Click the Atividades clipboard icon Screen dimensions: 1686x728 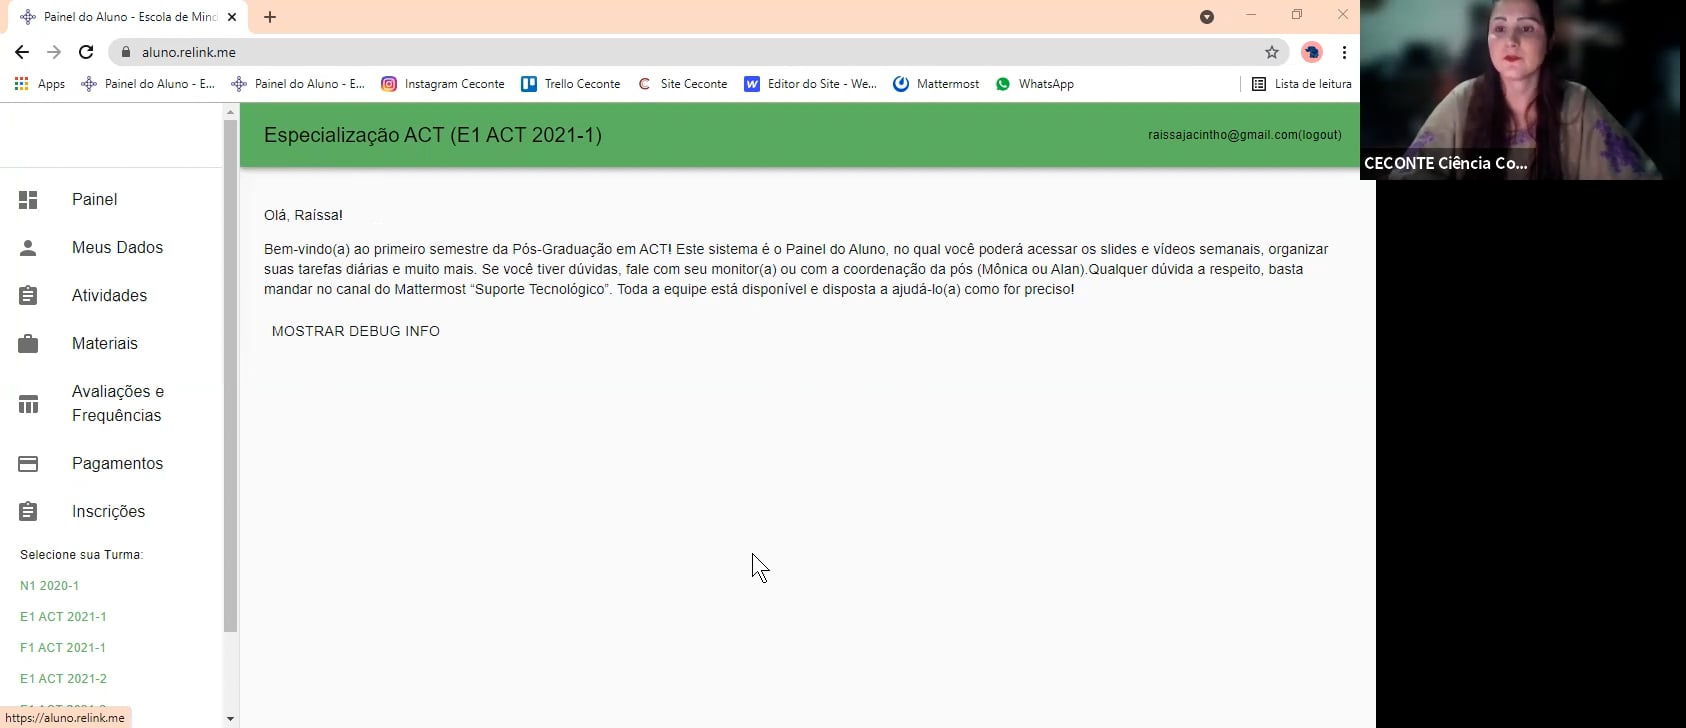coord(28,296)
